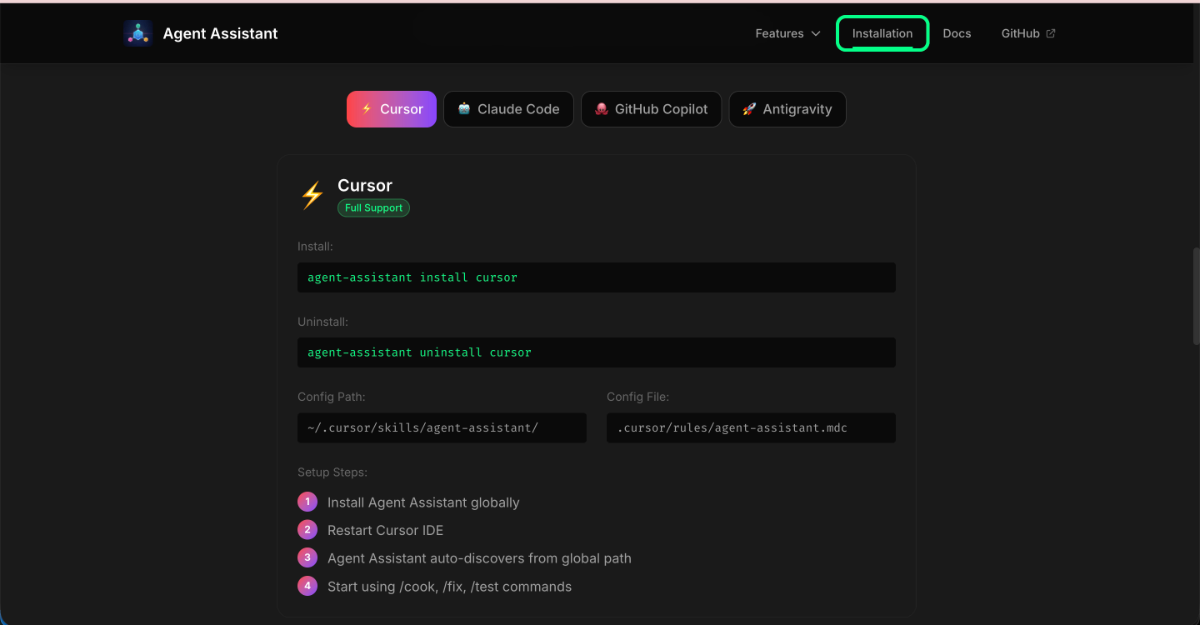Click the GitHub link
The height and width of the screenshot is (625, 1200).
click(x=1021, y=33)
